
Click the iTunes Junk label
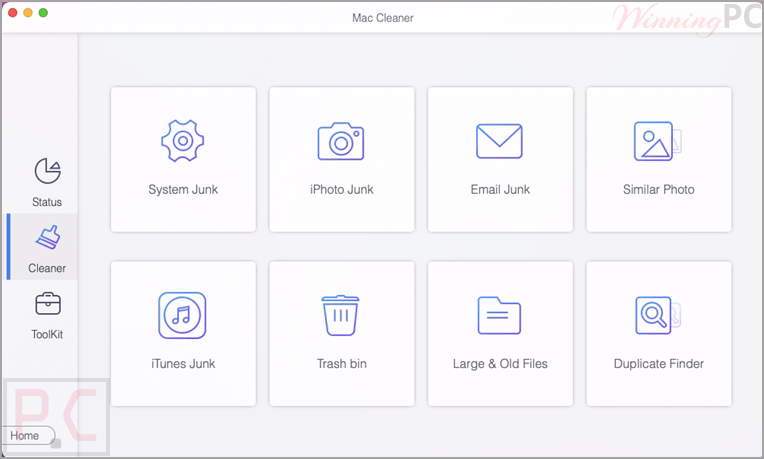(183, 363)
